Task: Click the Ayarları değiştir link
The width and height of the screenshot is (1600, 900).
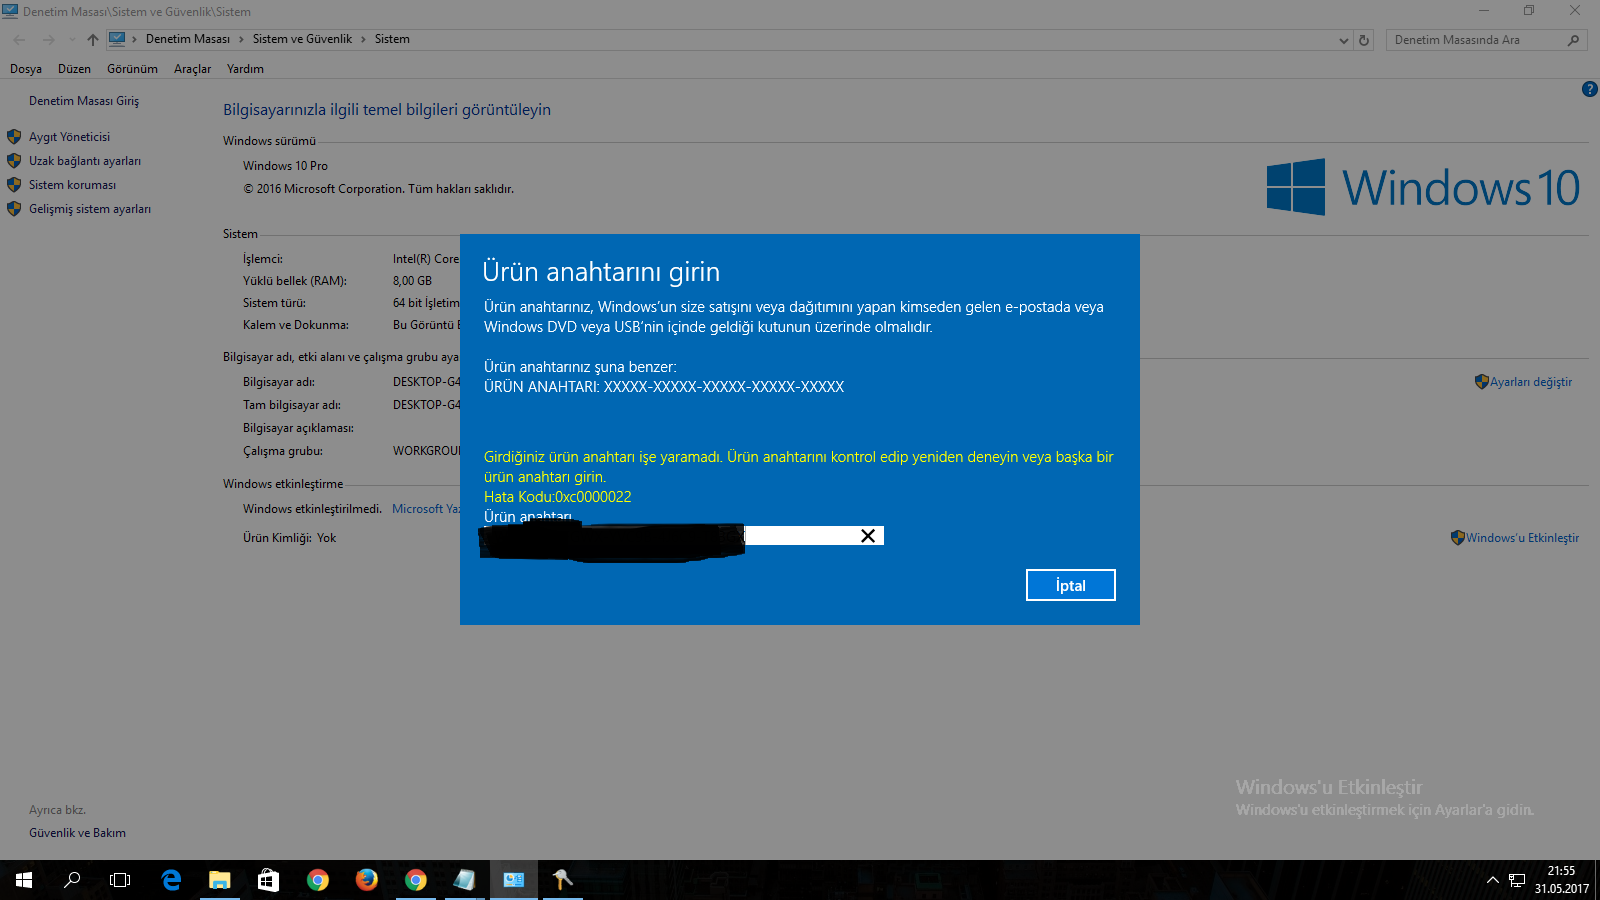Action: coord(1530,382)
